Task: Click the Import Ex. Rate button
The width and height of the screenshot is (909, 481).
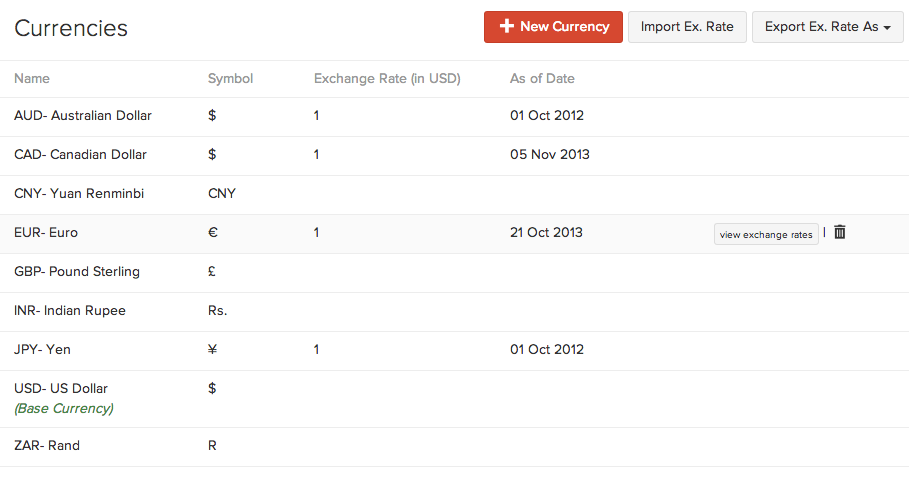Action: (x=687, y=27)
